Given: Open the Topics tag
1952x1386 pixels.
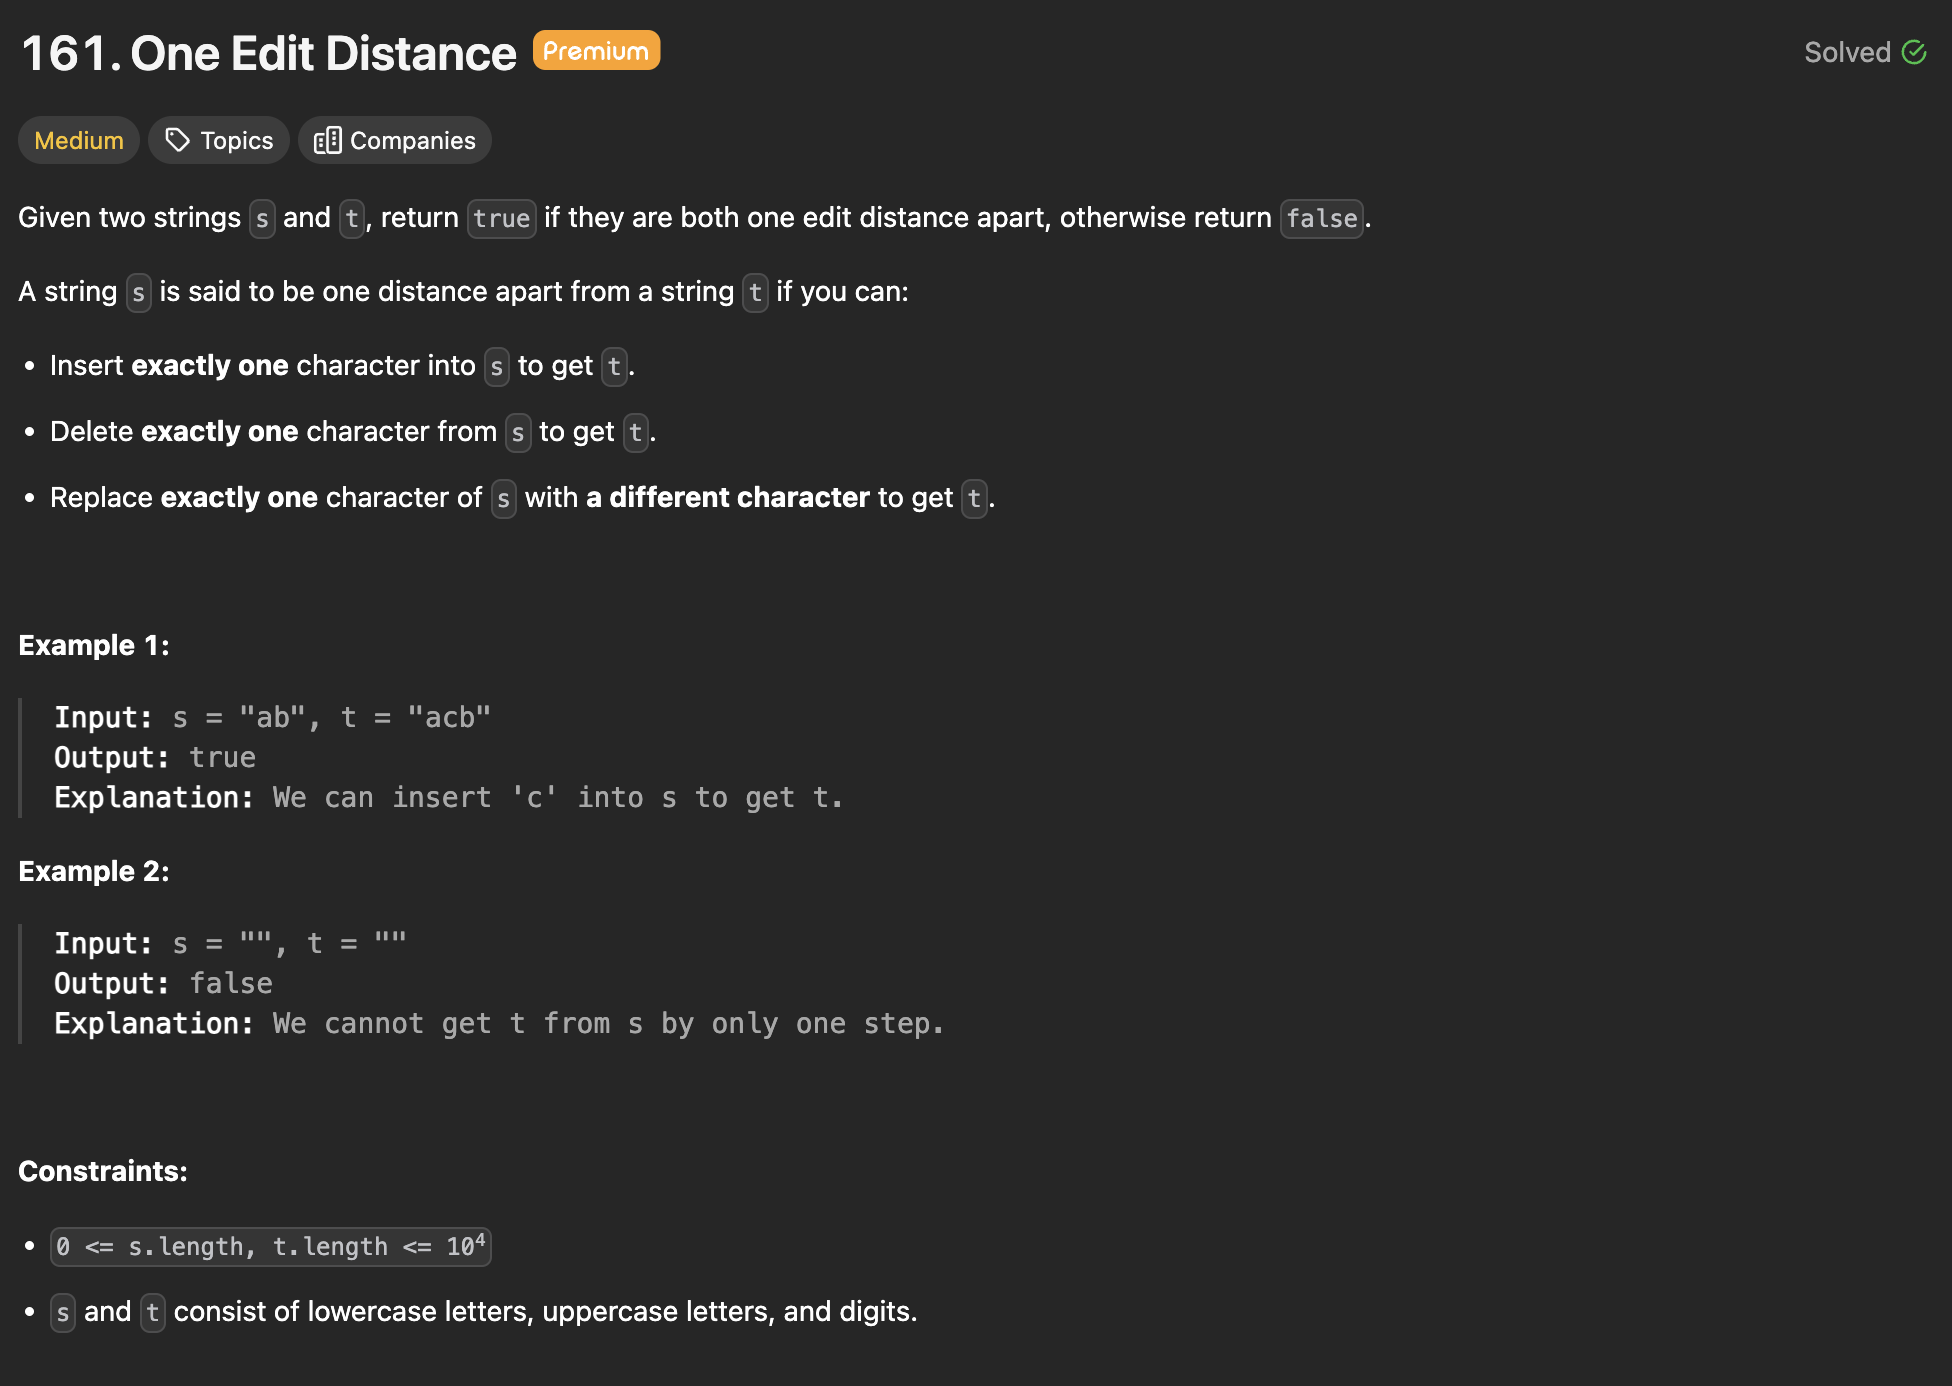Looking at the screenshot, I should [219, 140].
